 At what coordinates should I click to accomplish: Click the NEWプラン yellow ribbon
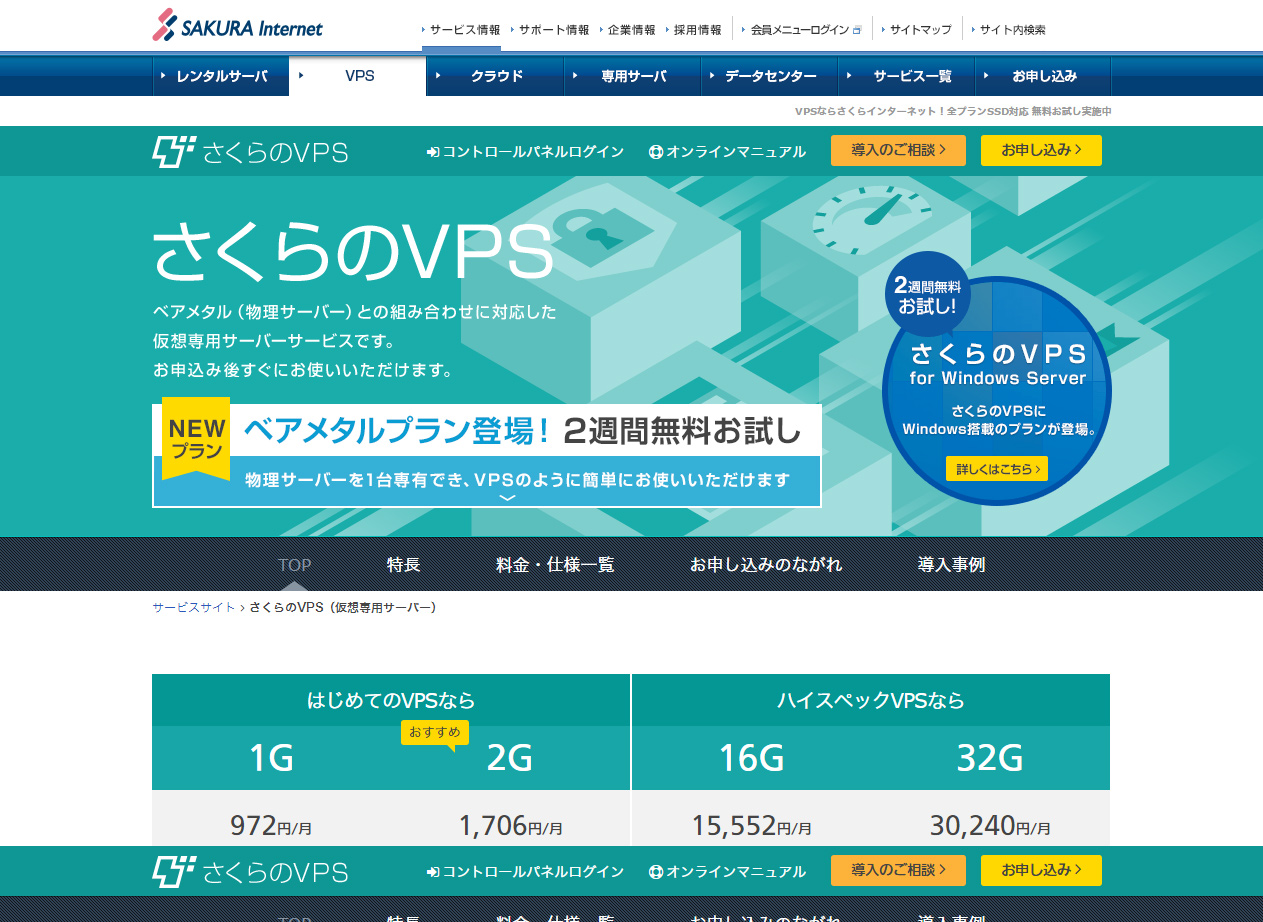[196, 438]
